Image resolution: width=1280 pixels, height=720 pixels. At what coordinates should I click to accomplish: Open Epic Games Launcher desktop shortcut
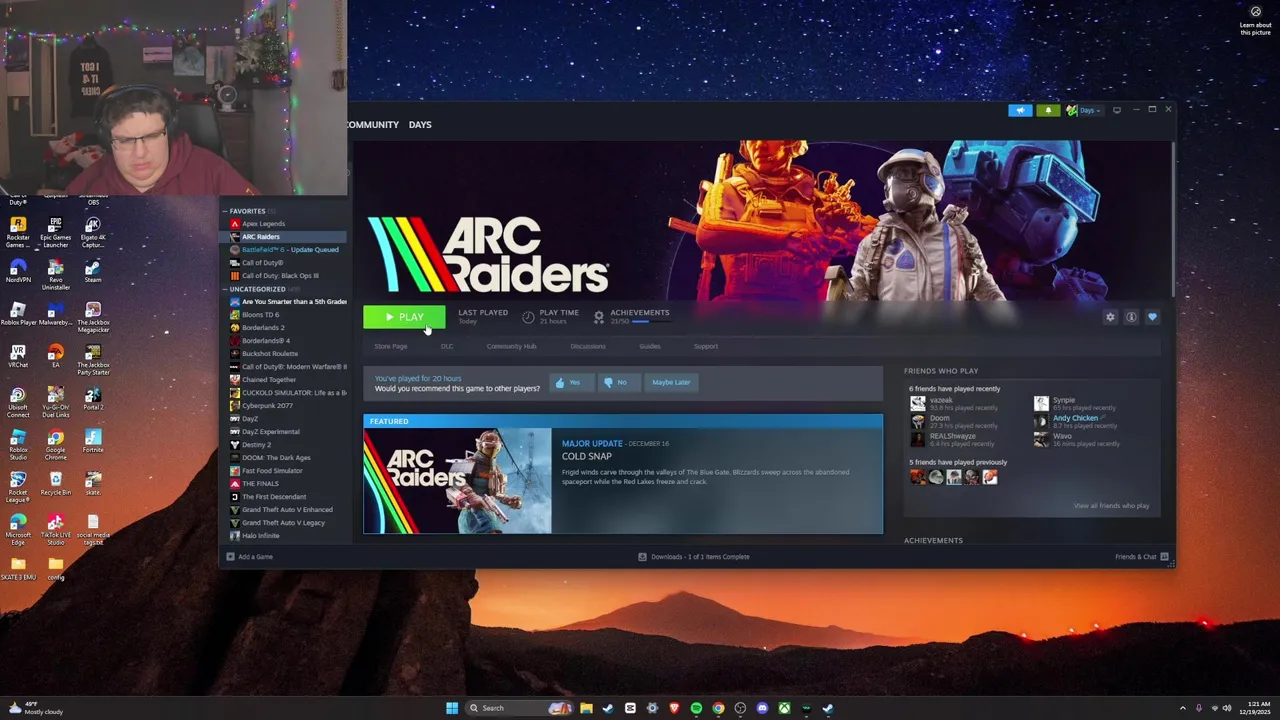tap(55, 232)
